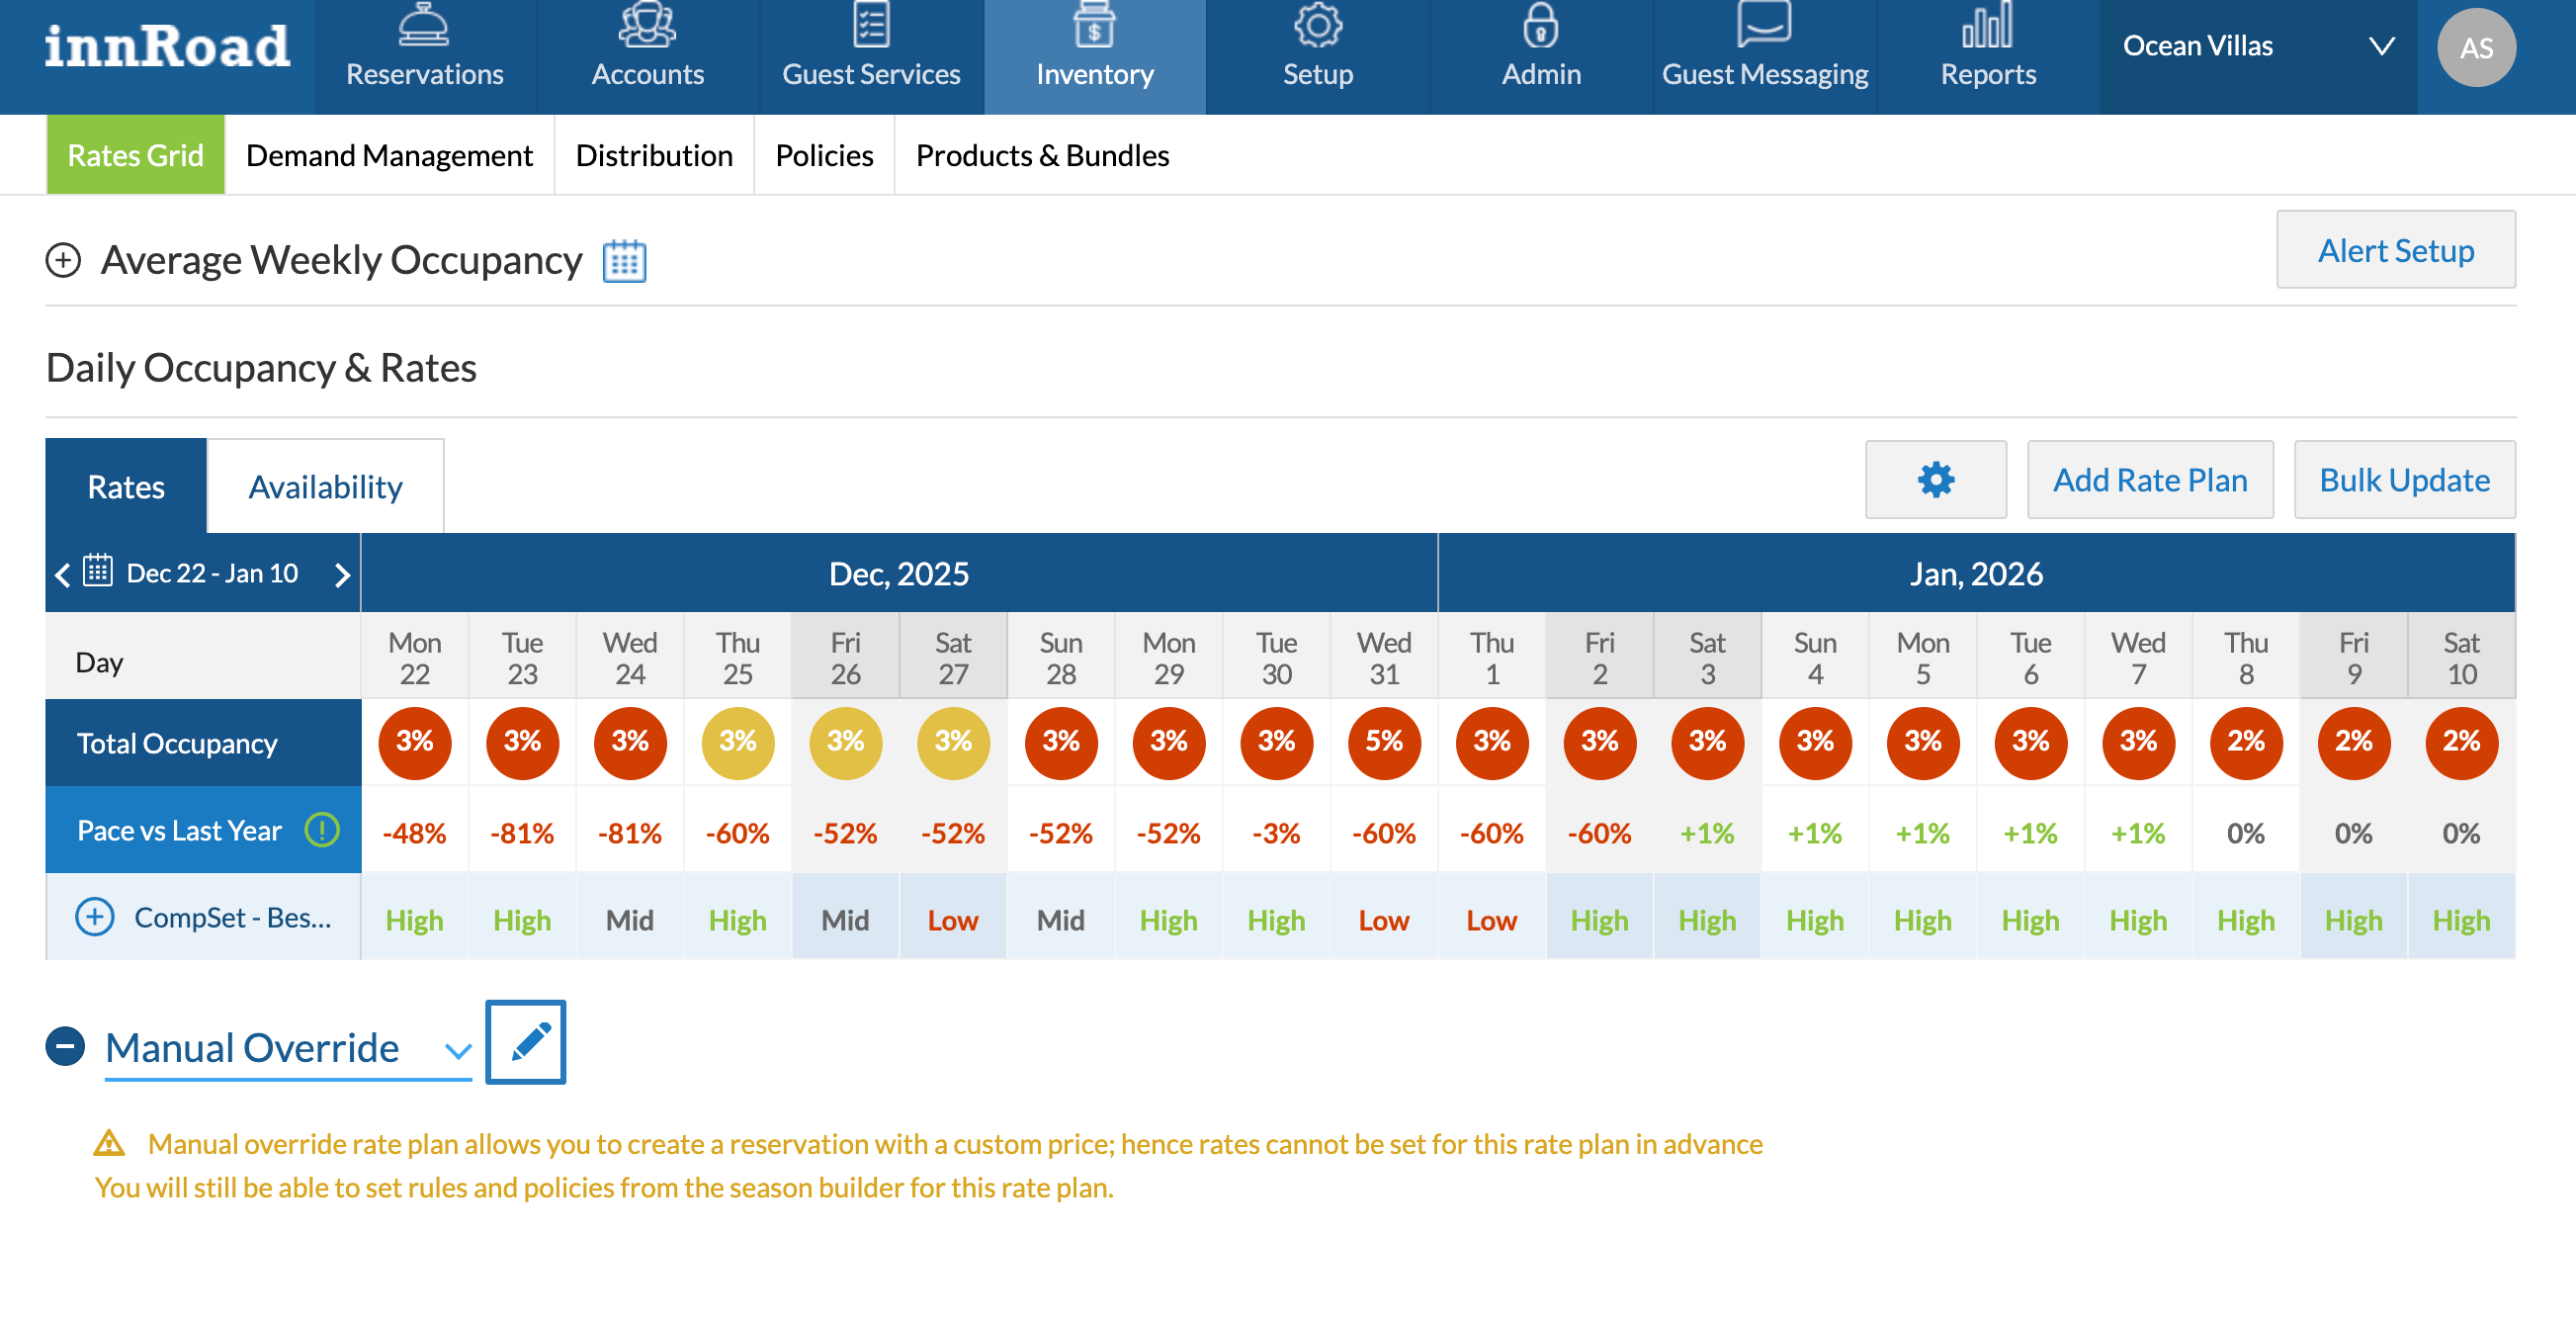The height and width of the screenshot is (1325, 2576).
Task: Click the Alert Setup button
Action: point(2395,250)
